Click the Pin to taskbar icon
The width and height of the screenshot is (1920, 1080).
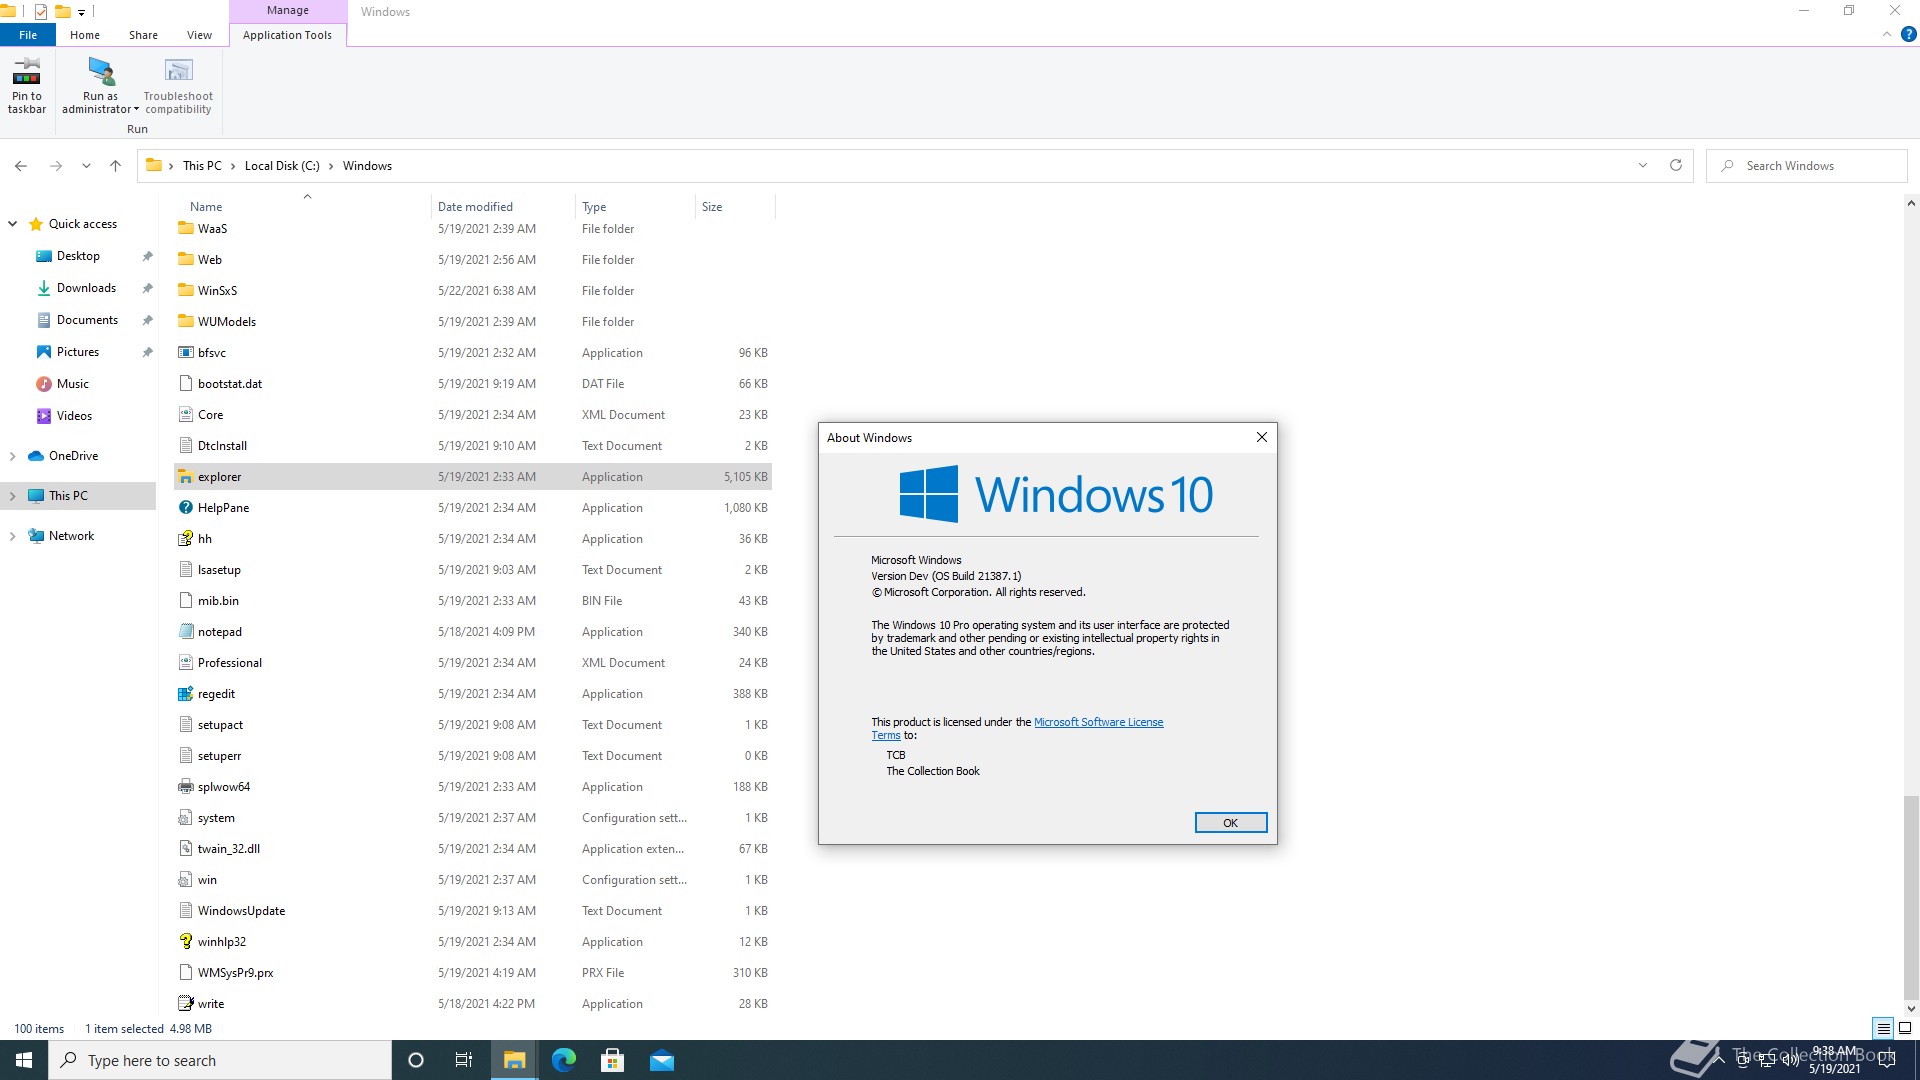click(27, 72)
